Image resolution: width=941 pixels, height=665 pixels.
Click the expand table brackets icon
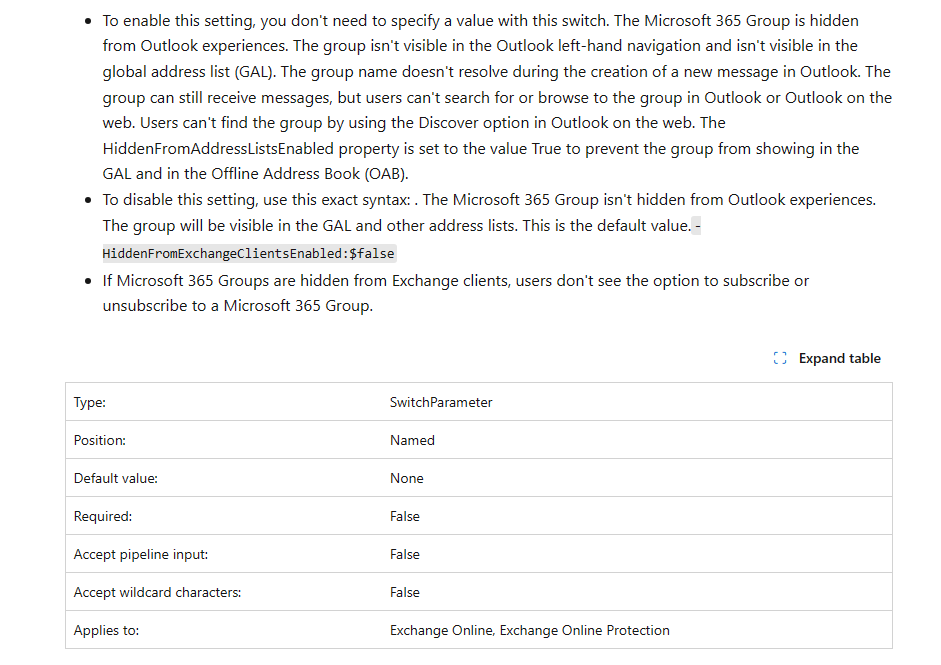tap(780, 358)
